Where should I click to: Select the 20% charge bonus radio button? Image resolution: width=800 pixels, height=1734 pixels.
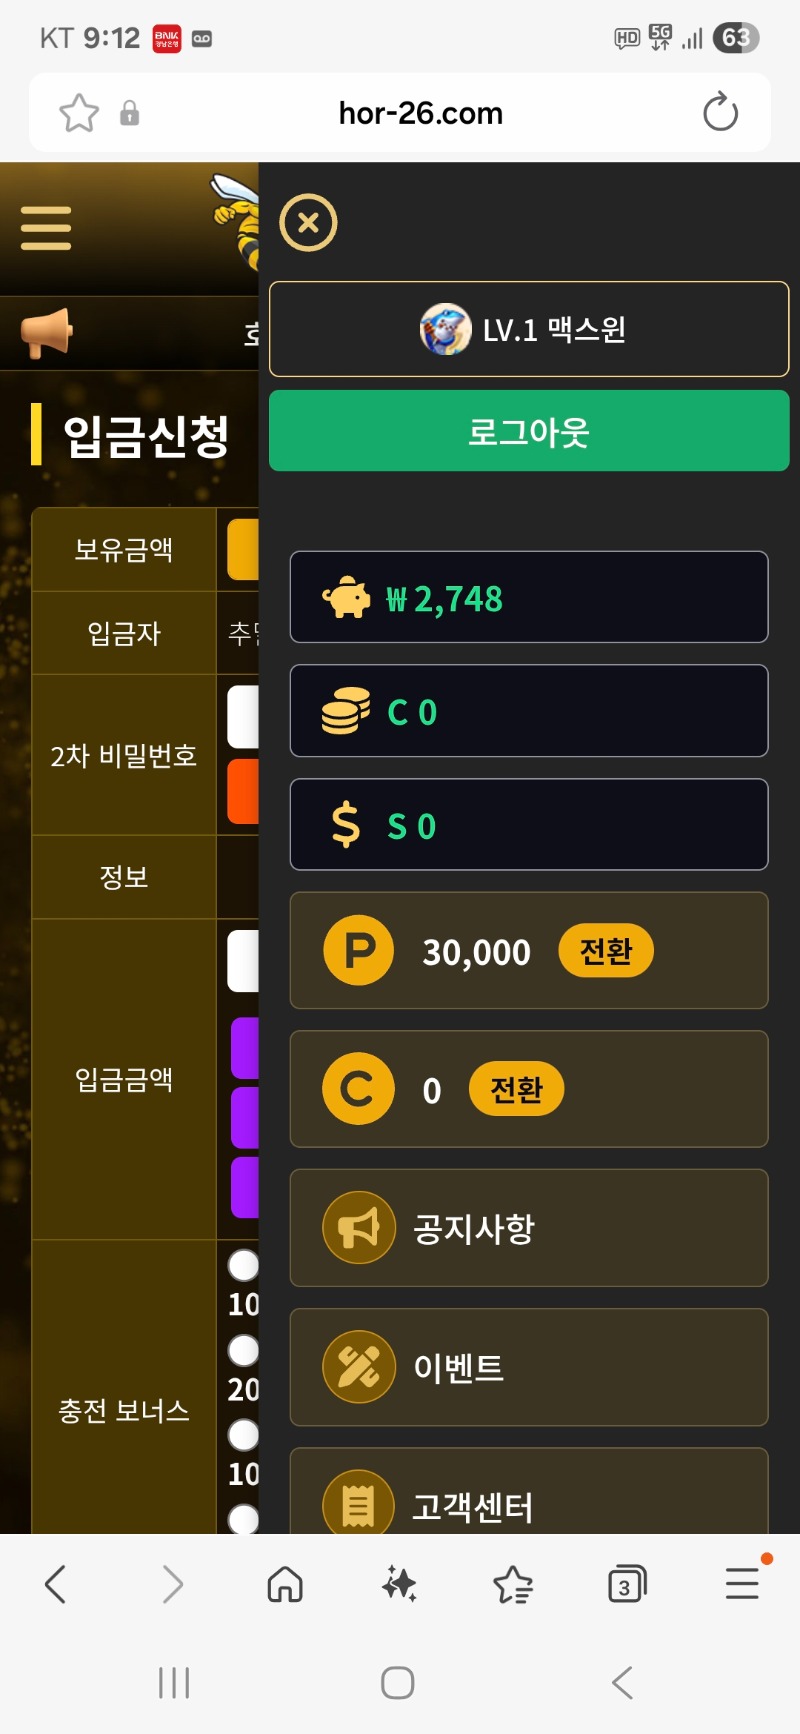pyautogui.click(x=242, y=1349)
